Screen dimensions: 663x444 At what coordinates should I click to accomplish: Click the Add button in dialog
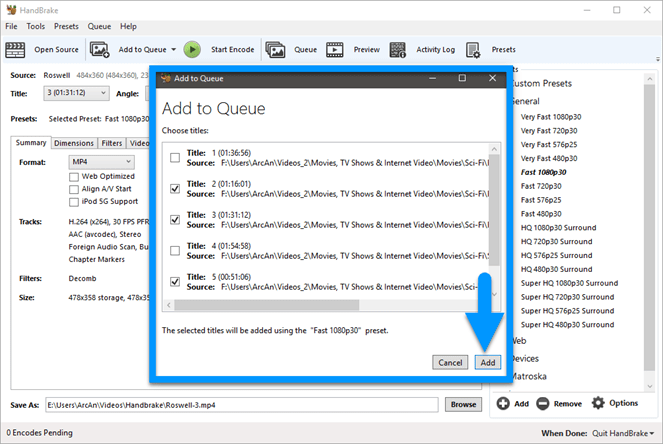pos(488,362)
